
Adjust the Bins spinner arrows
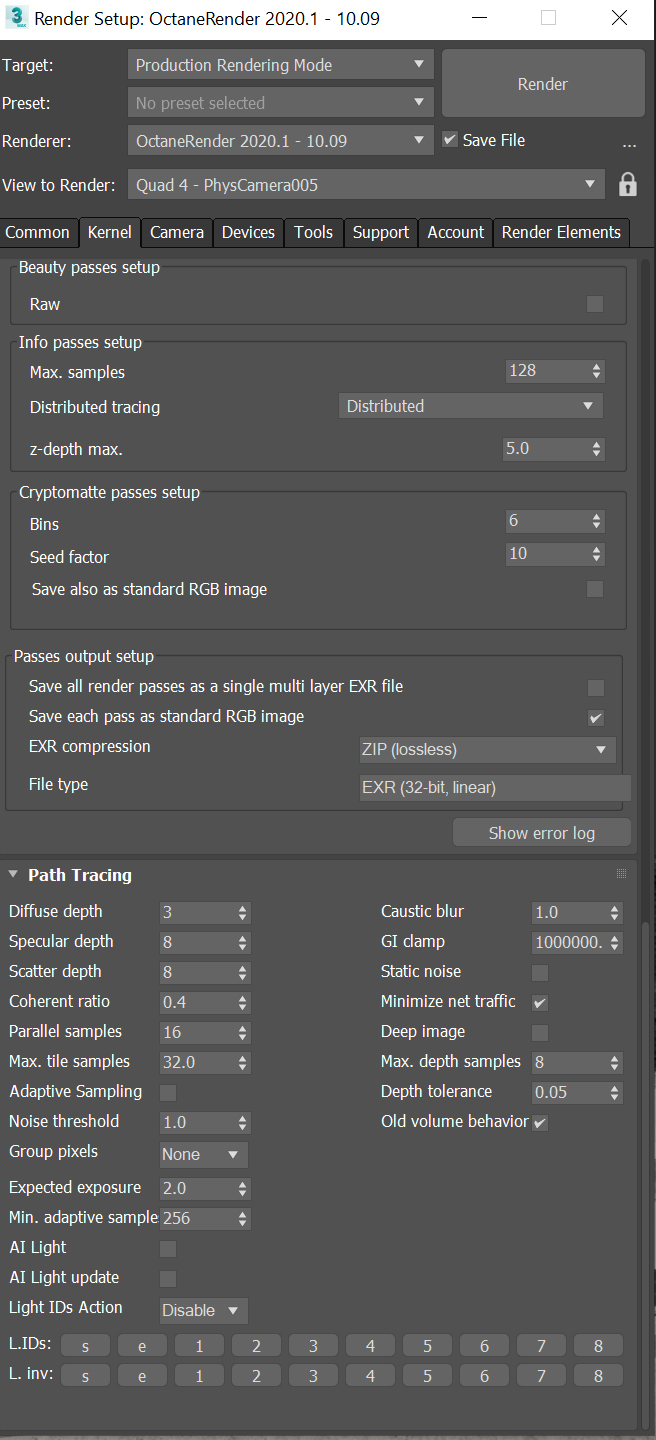pyautogui.click(x=597, y=521)
